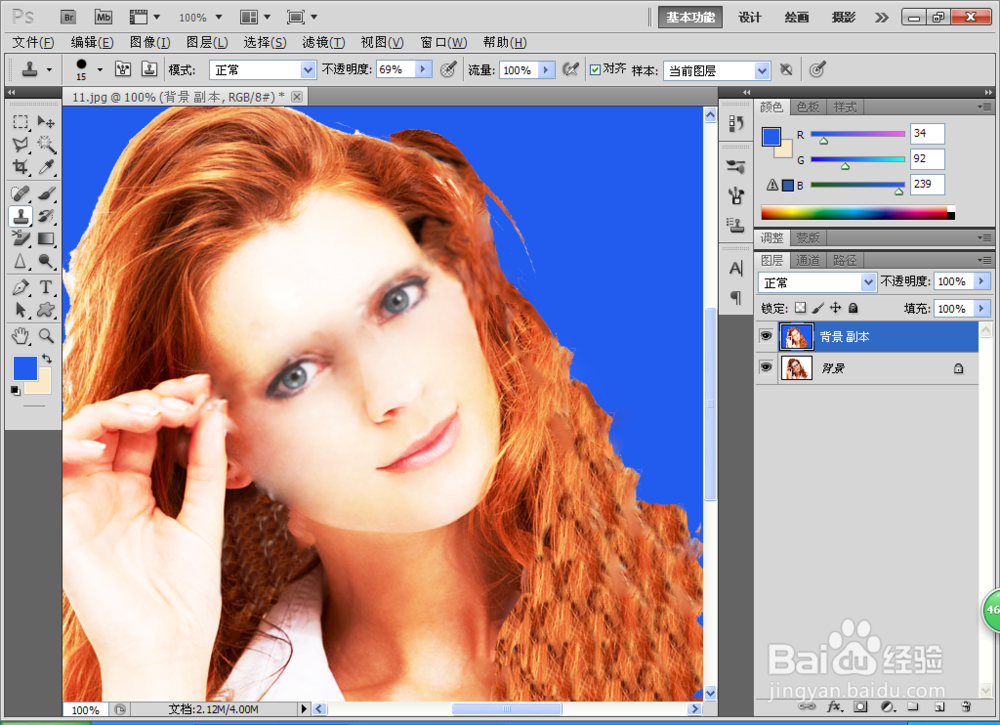Image resolution: width=1000 pixels, height=725 pixels.
Task: Add layer style with fx icon
Action: coord(834,707)
